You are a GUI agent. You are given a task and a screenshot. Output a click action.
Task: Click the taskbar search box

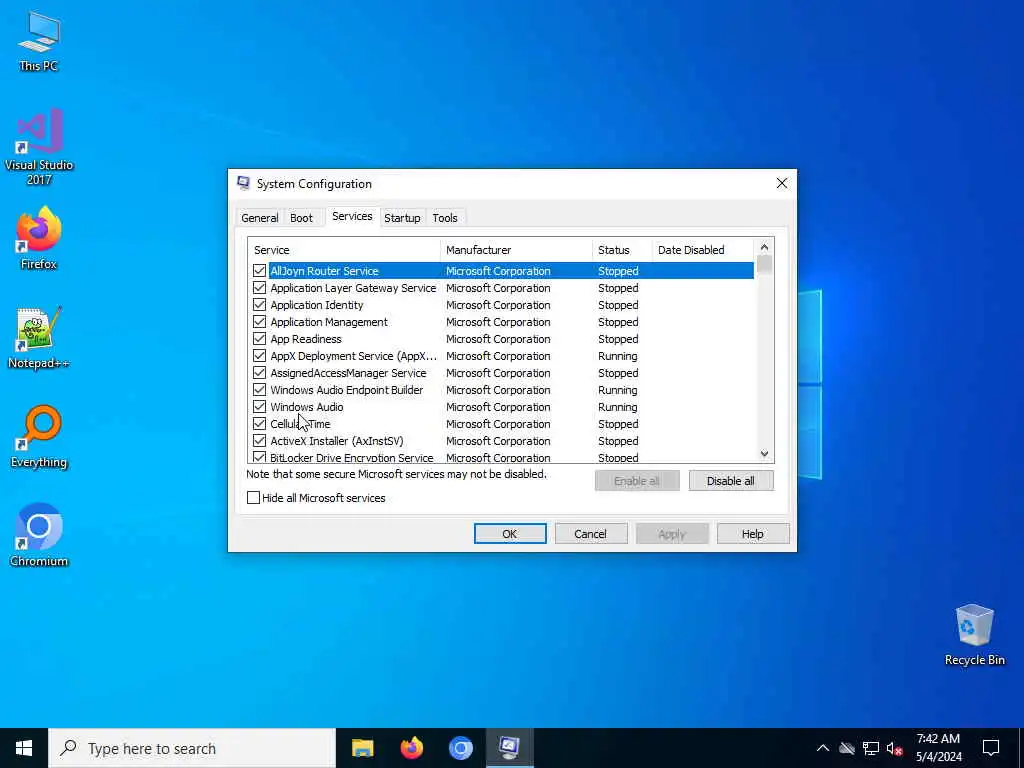click(x=192, y=748)
